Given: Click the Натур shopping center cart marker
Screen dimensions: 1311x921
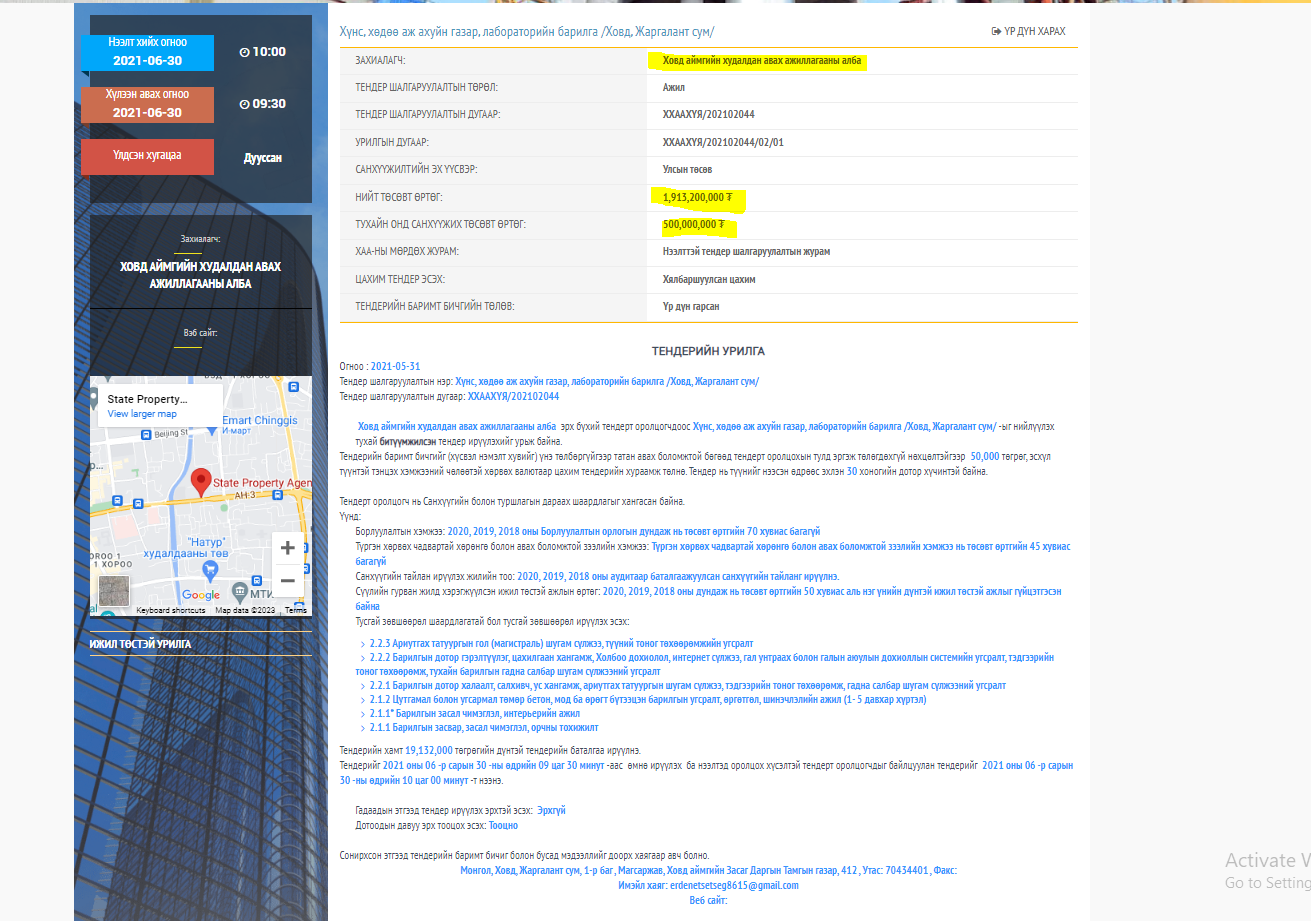Looking at the screenshot, I should click(x=210, y=569).
